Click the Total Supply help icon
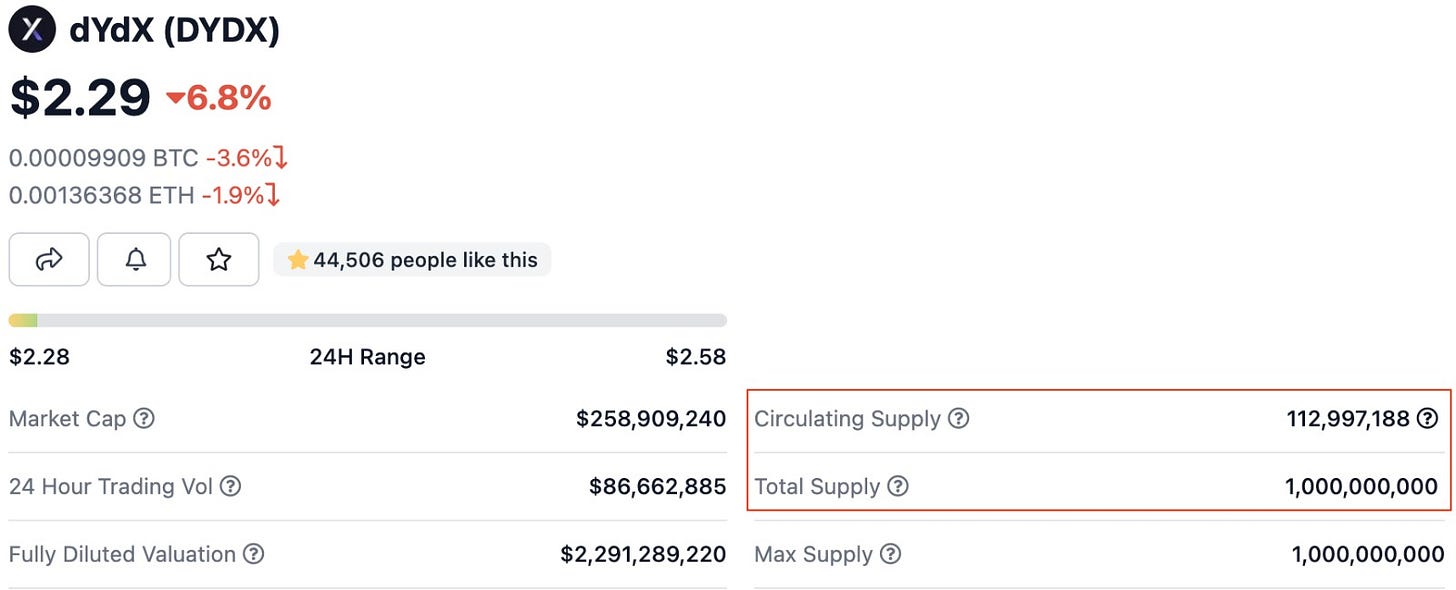The height and width of the screenshot is (590, 1456). [898, 487]
